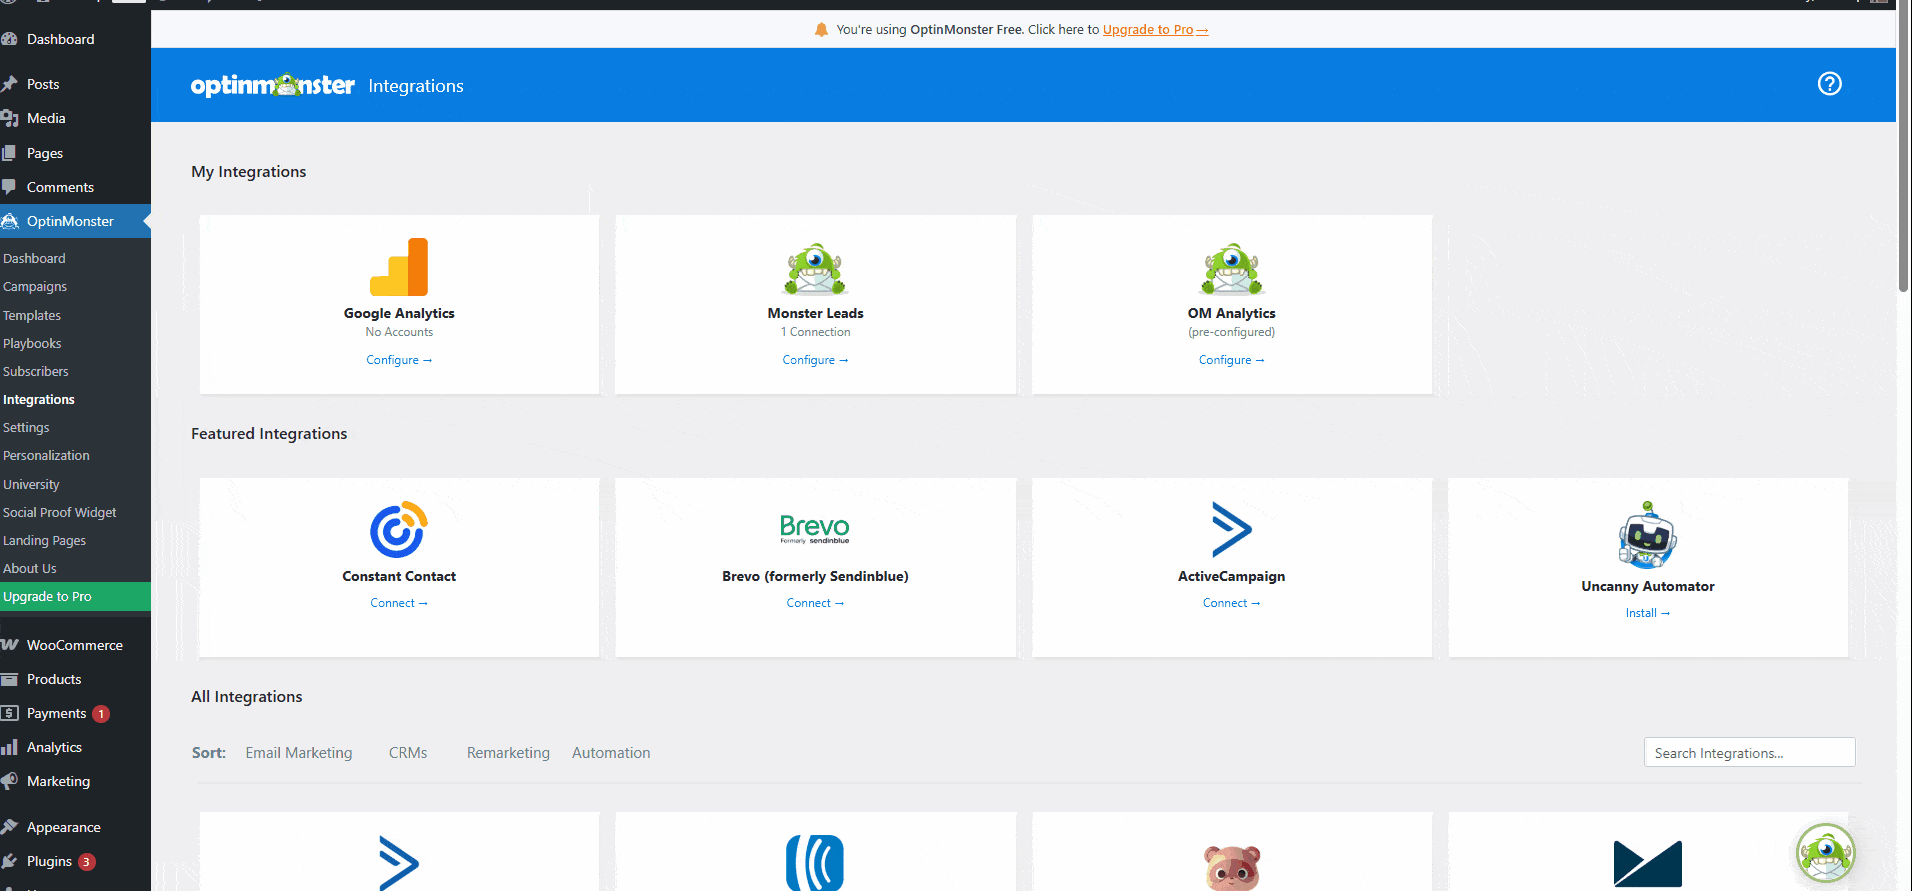Click the Uncanny Automator robot icon

coord(1647,535)
